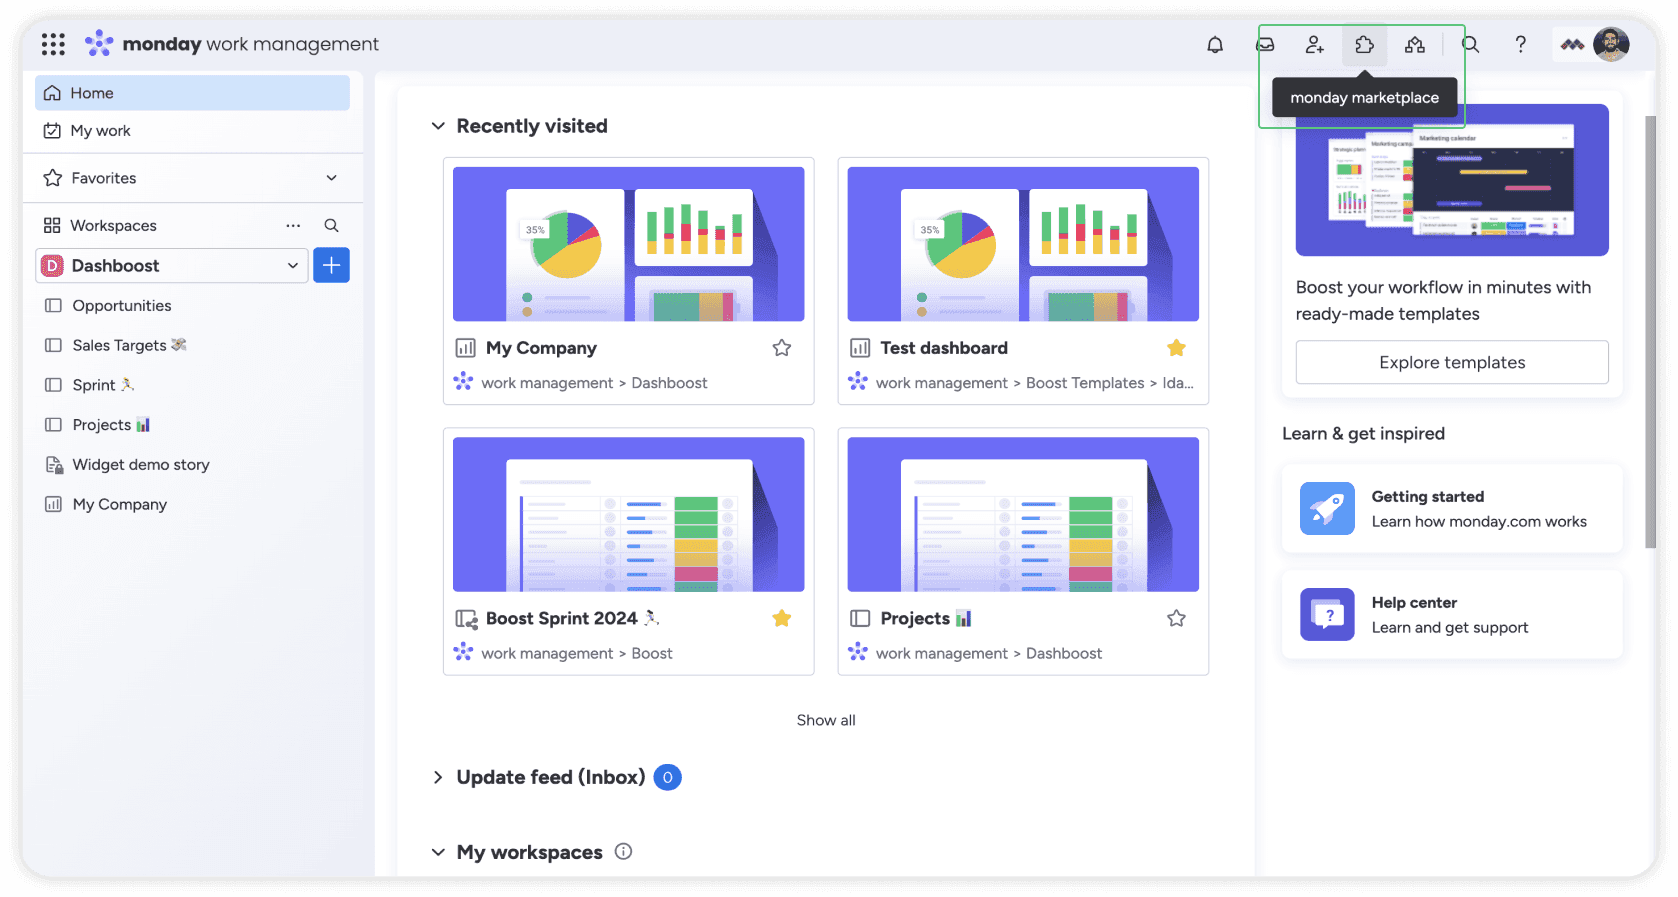Open the search magnifier in top bar
Image resolution: width=1678 pixels, height=897 pixels.
(x=1471, y=44)
